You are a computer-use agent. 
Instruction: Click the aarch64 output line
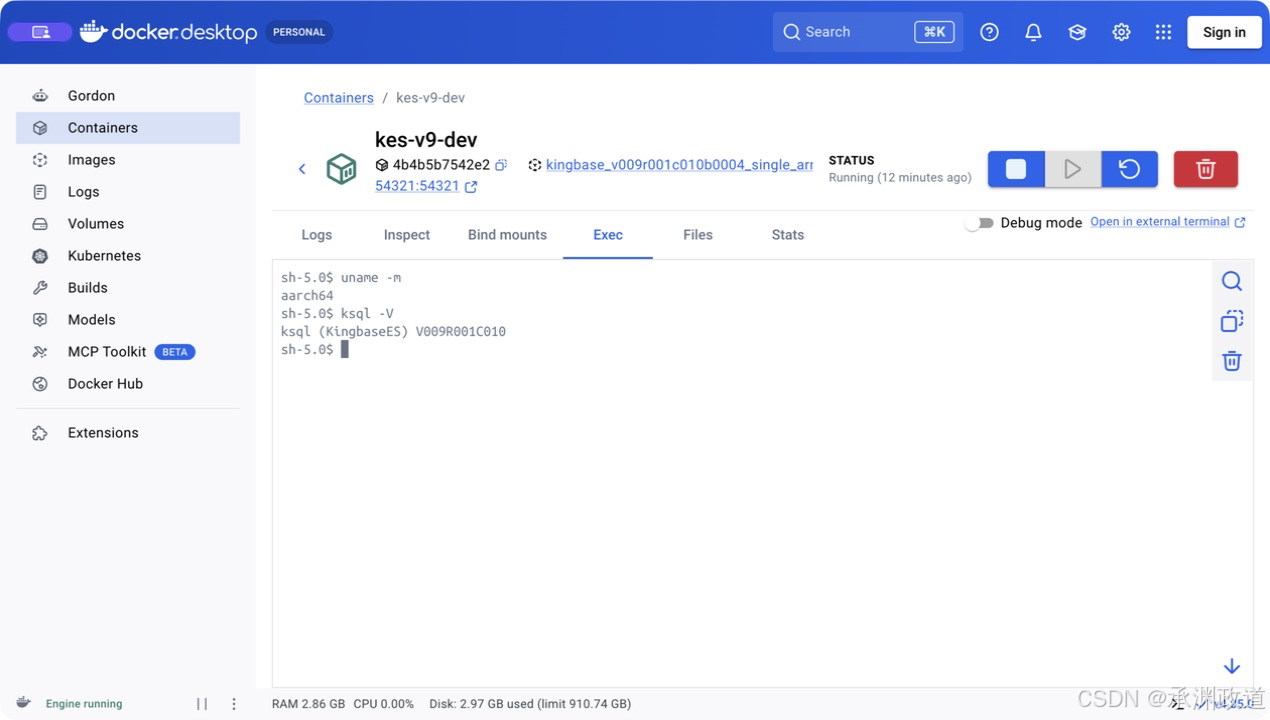[x=307, y=296]
